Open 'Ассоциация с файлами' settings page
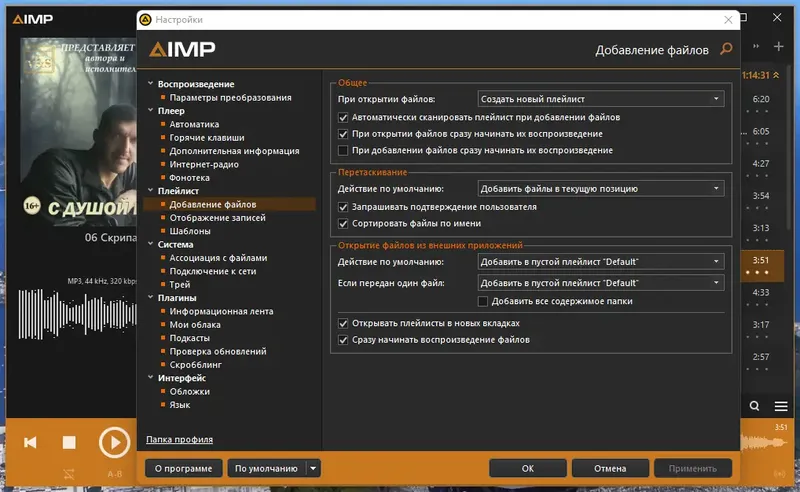Screen dimensions: 800x492 pyautogui.click(x=218, y=258)
